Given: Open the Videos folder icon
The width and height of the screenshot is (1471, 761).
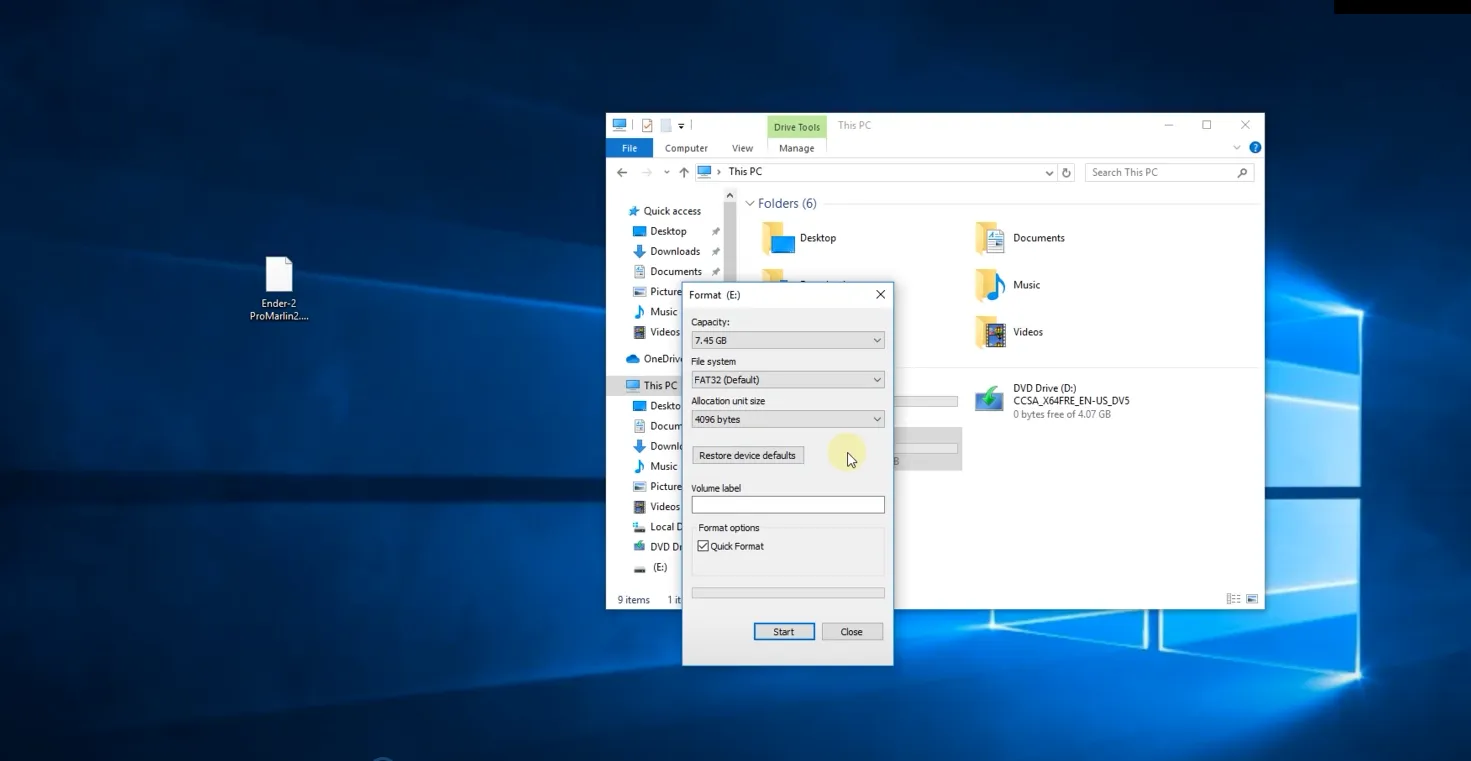Looking at the screenshot, I should tap(990, 332).
